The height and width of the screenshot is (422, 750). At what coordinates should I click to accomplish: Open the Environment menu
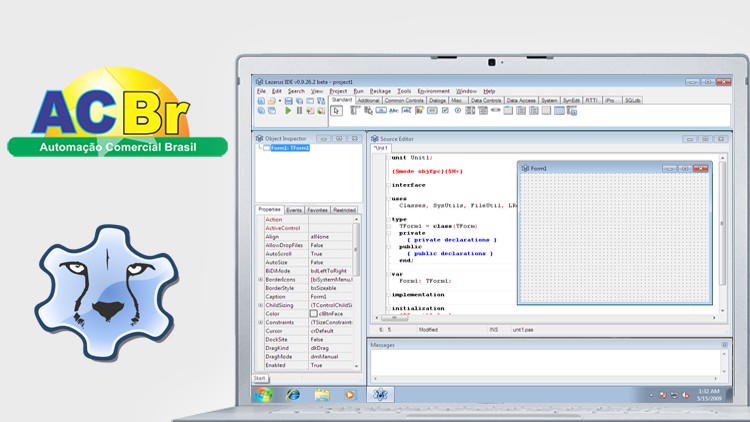[433, 91]
